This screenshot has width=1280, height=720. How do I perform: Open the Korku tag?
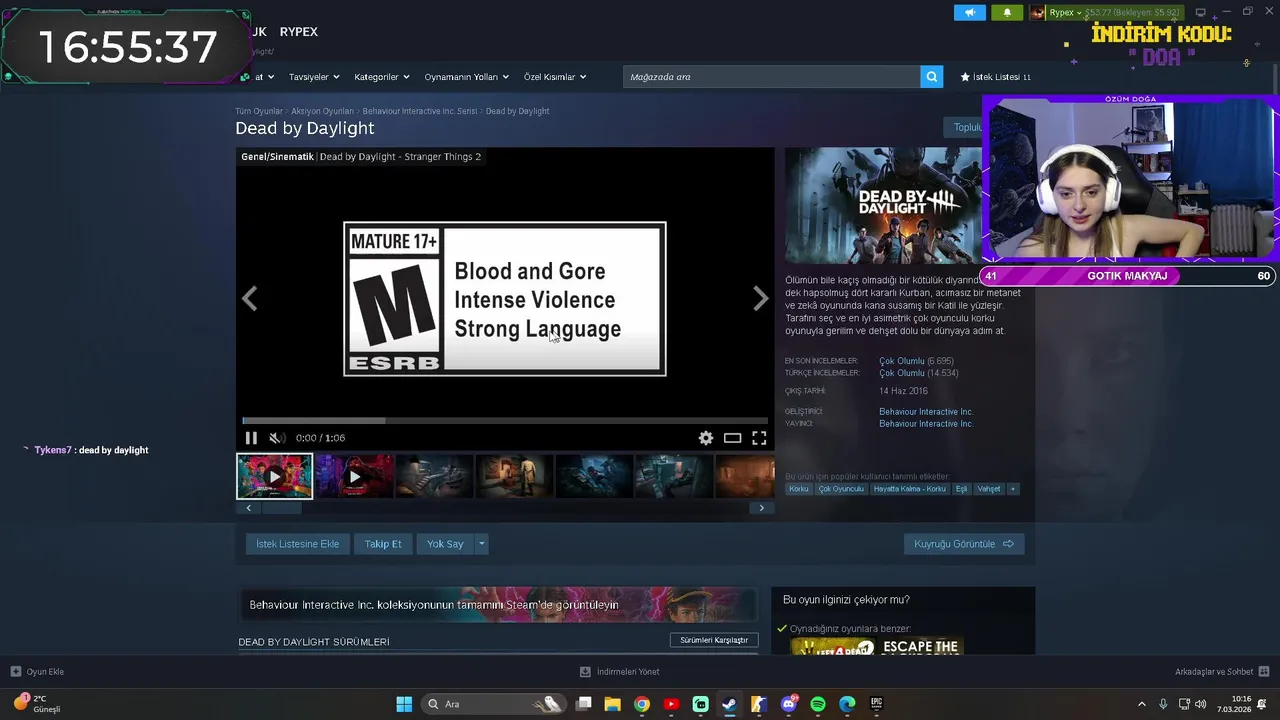[x=799, y=489]
